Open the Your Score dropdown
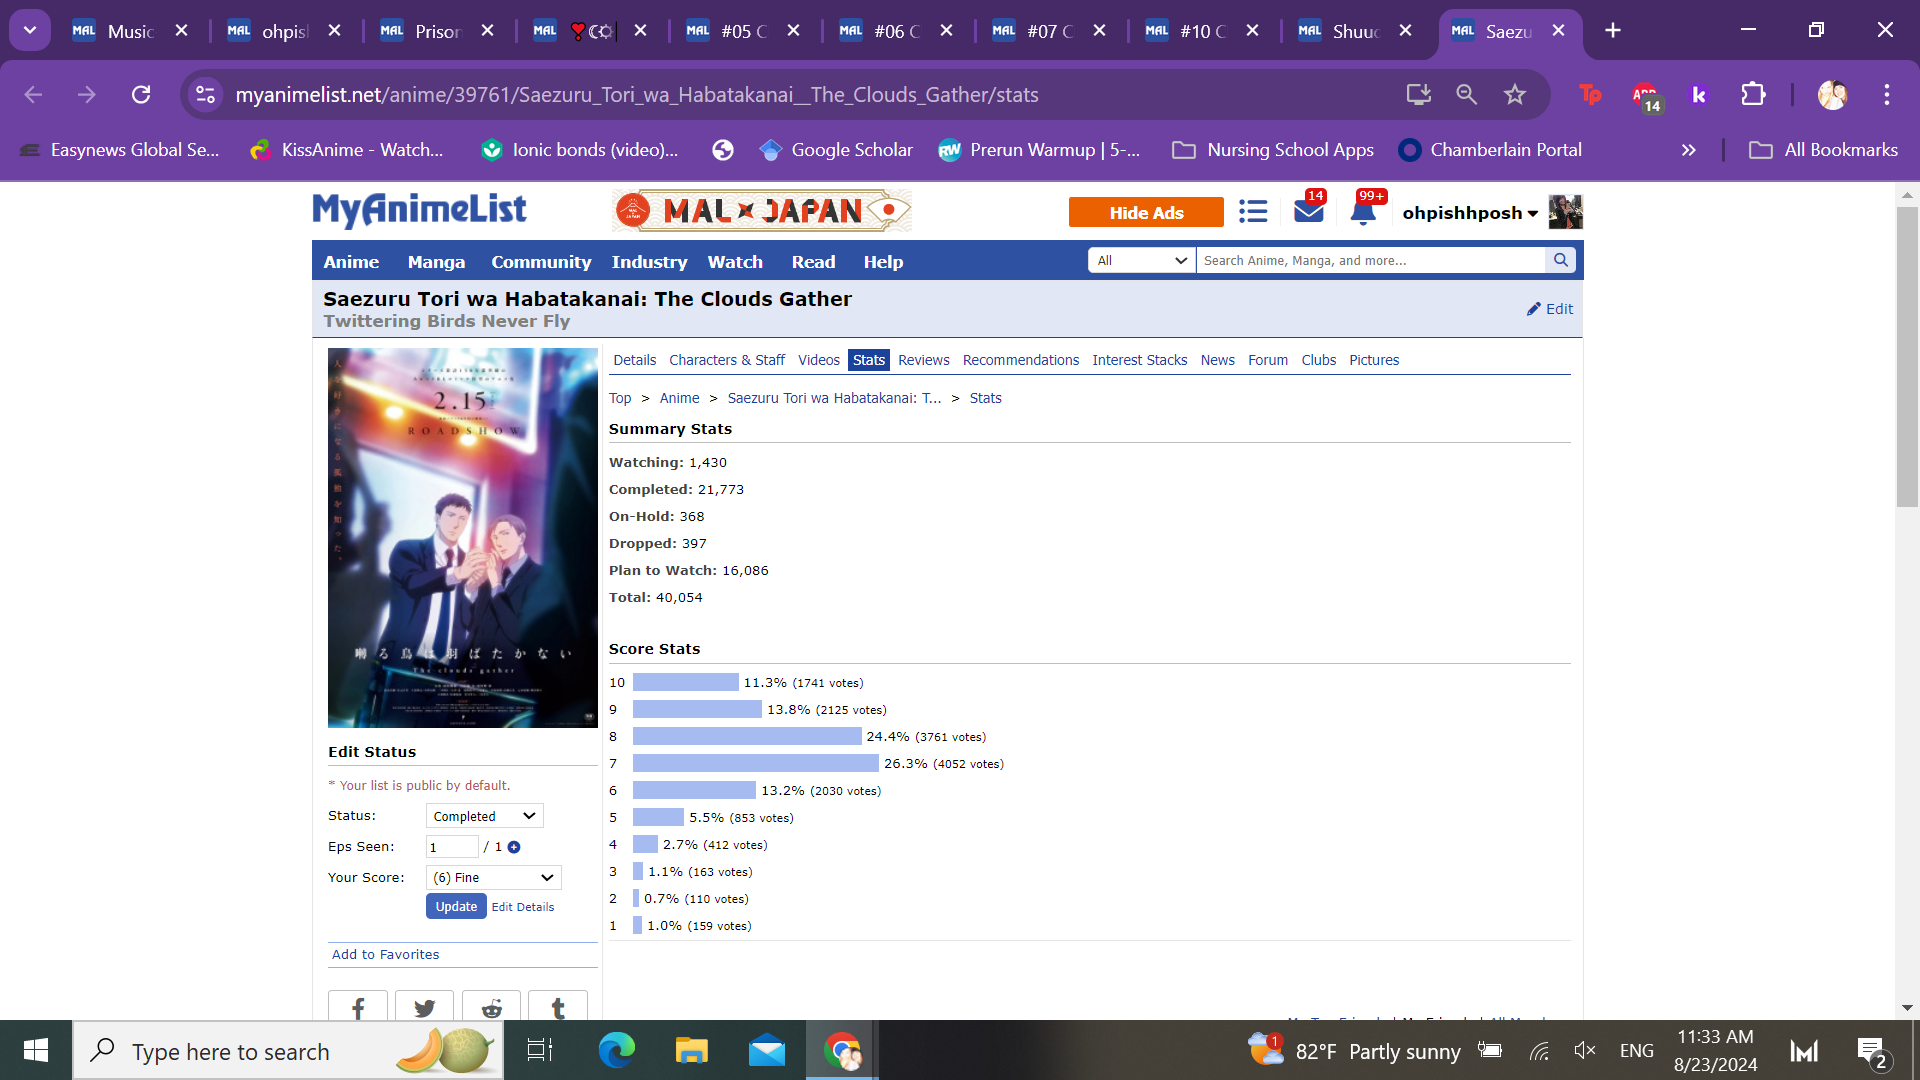Screen dimensions: 1920x1080 (494, 877)
